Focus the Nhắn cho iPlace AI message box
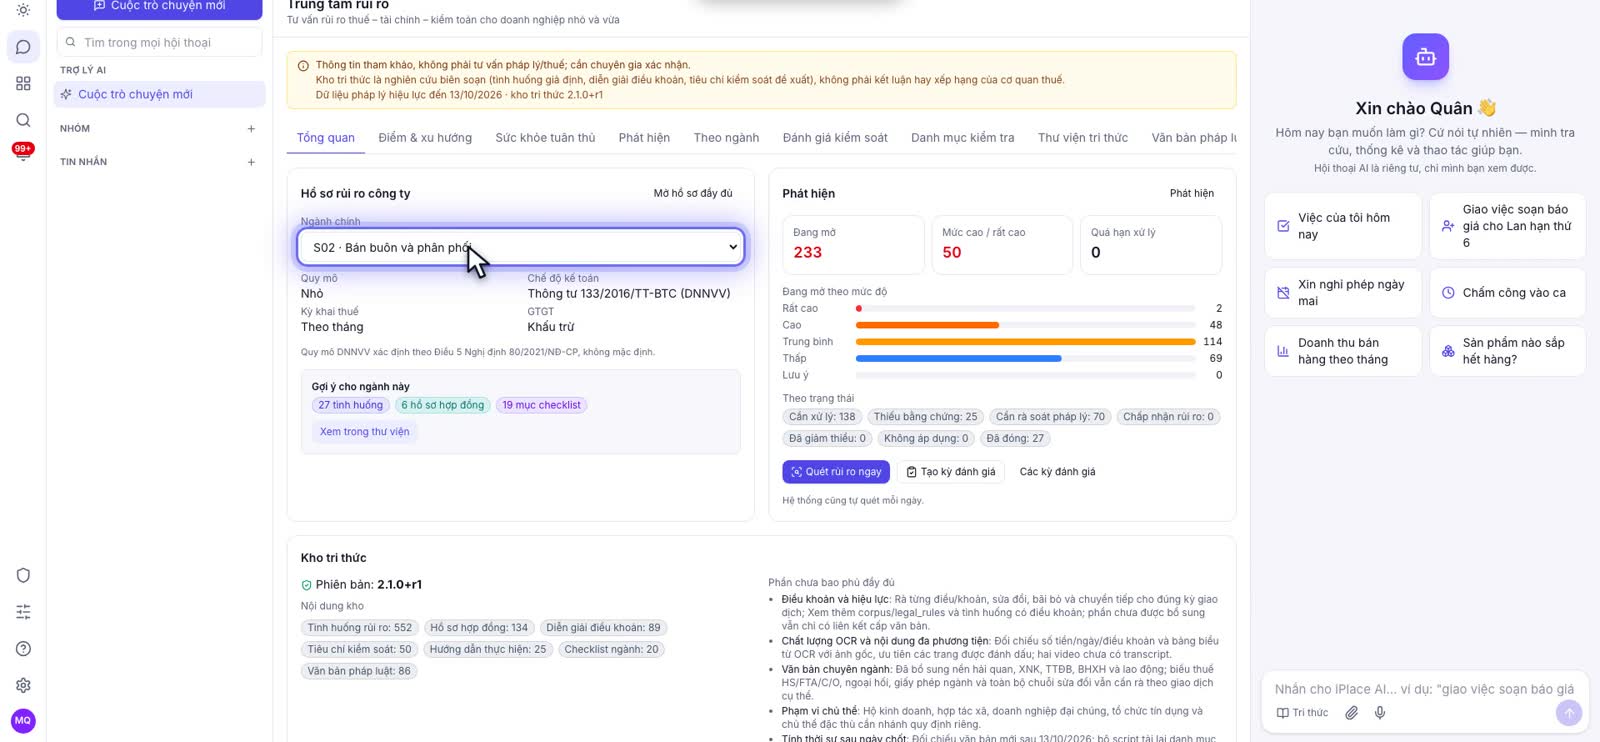 point(1424,689)
